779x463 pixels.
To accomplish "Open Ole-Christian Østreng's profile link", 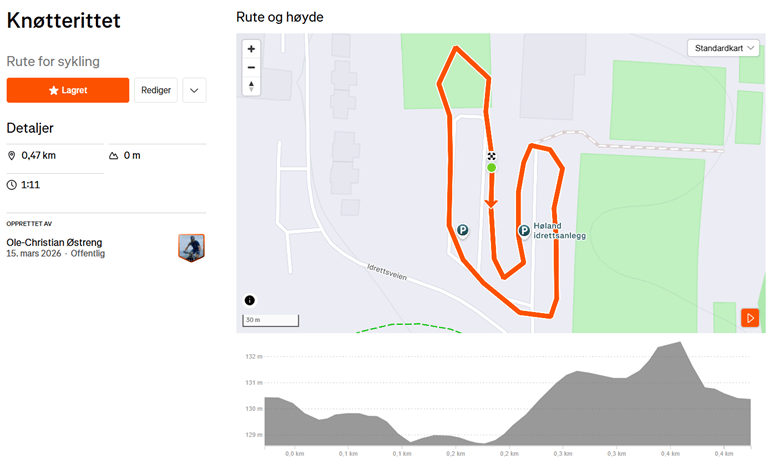I will point(54,242).
